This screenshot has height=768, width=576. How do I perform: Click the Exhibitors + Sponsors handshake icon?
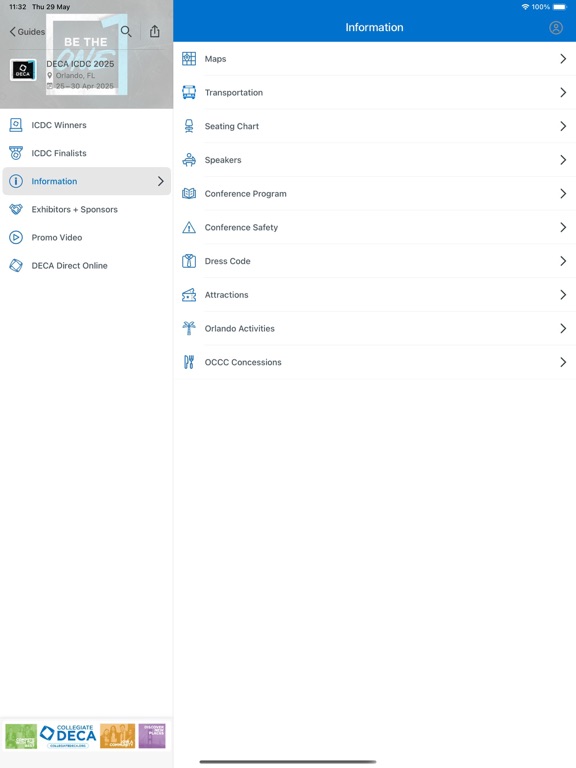tap(16, 209)
